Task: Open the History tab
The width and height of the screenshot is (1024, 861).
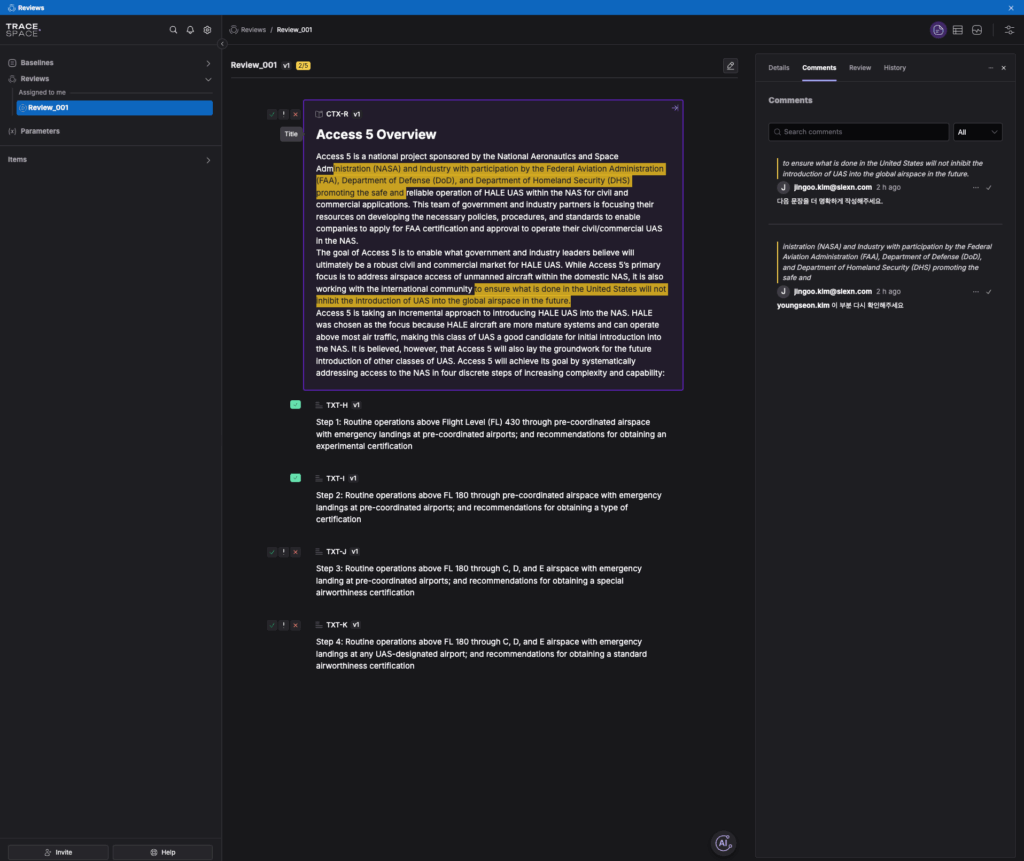Action: tap(895, 68)
